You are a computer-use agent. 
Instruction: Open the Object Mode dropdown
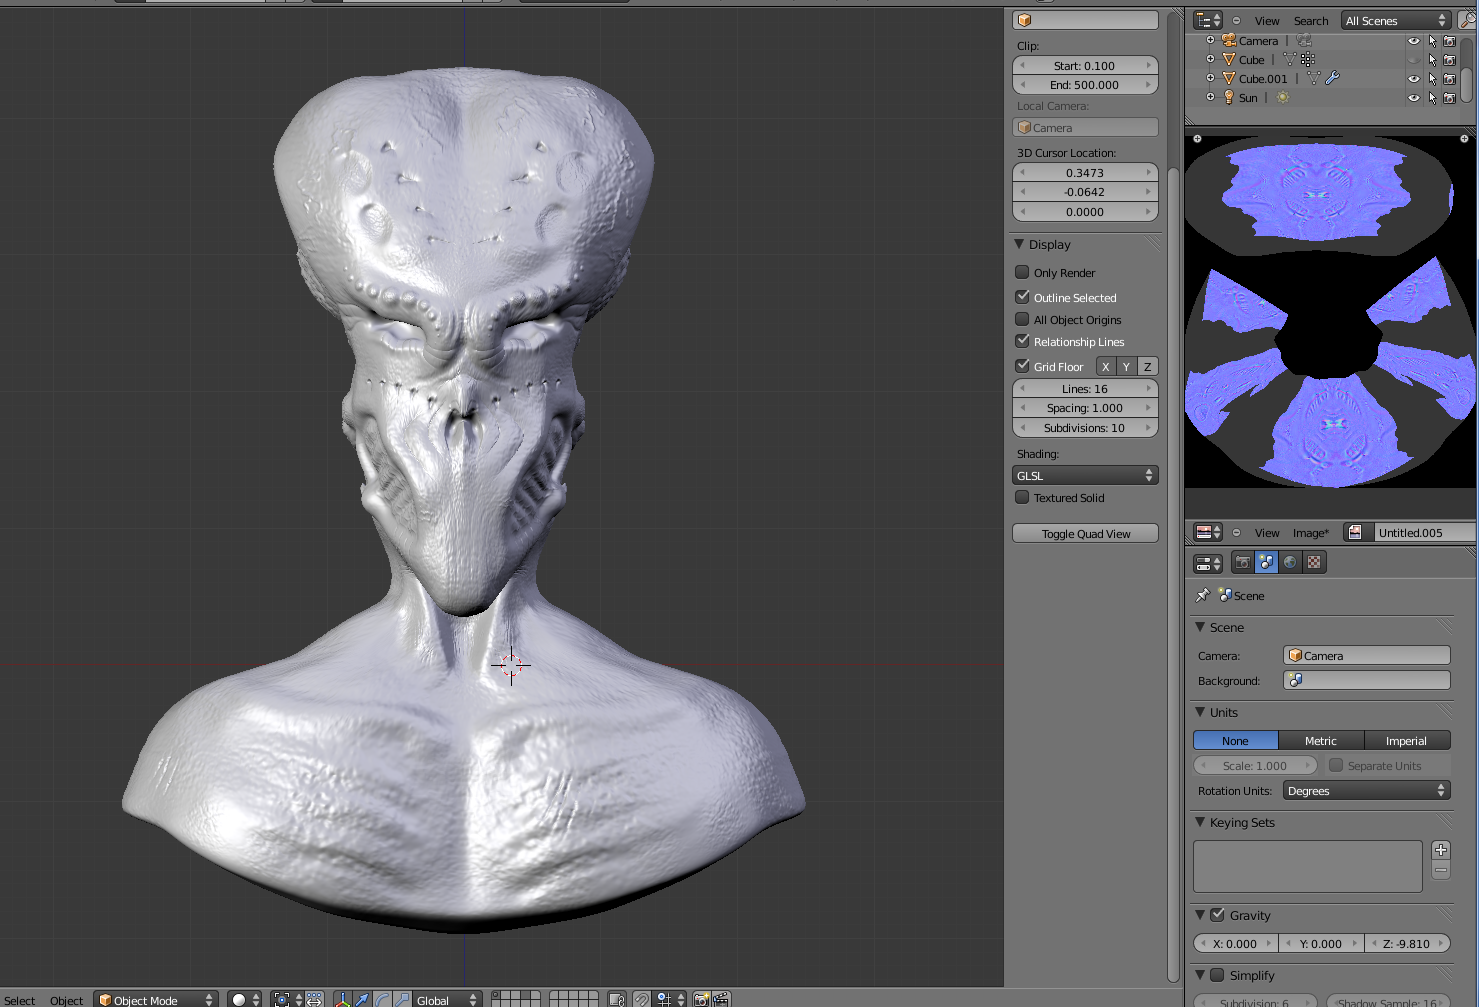pyautogui.click(x=156, y=999)
